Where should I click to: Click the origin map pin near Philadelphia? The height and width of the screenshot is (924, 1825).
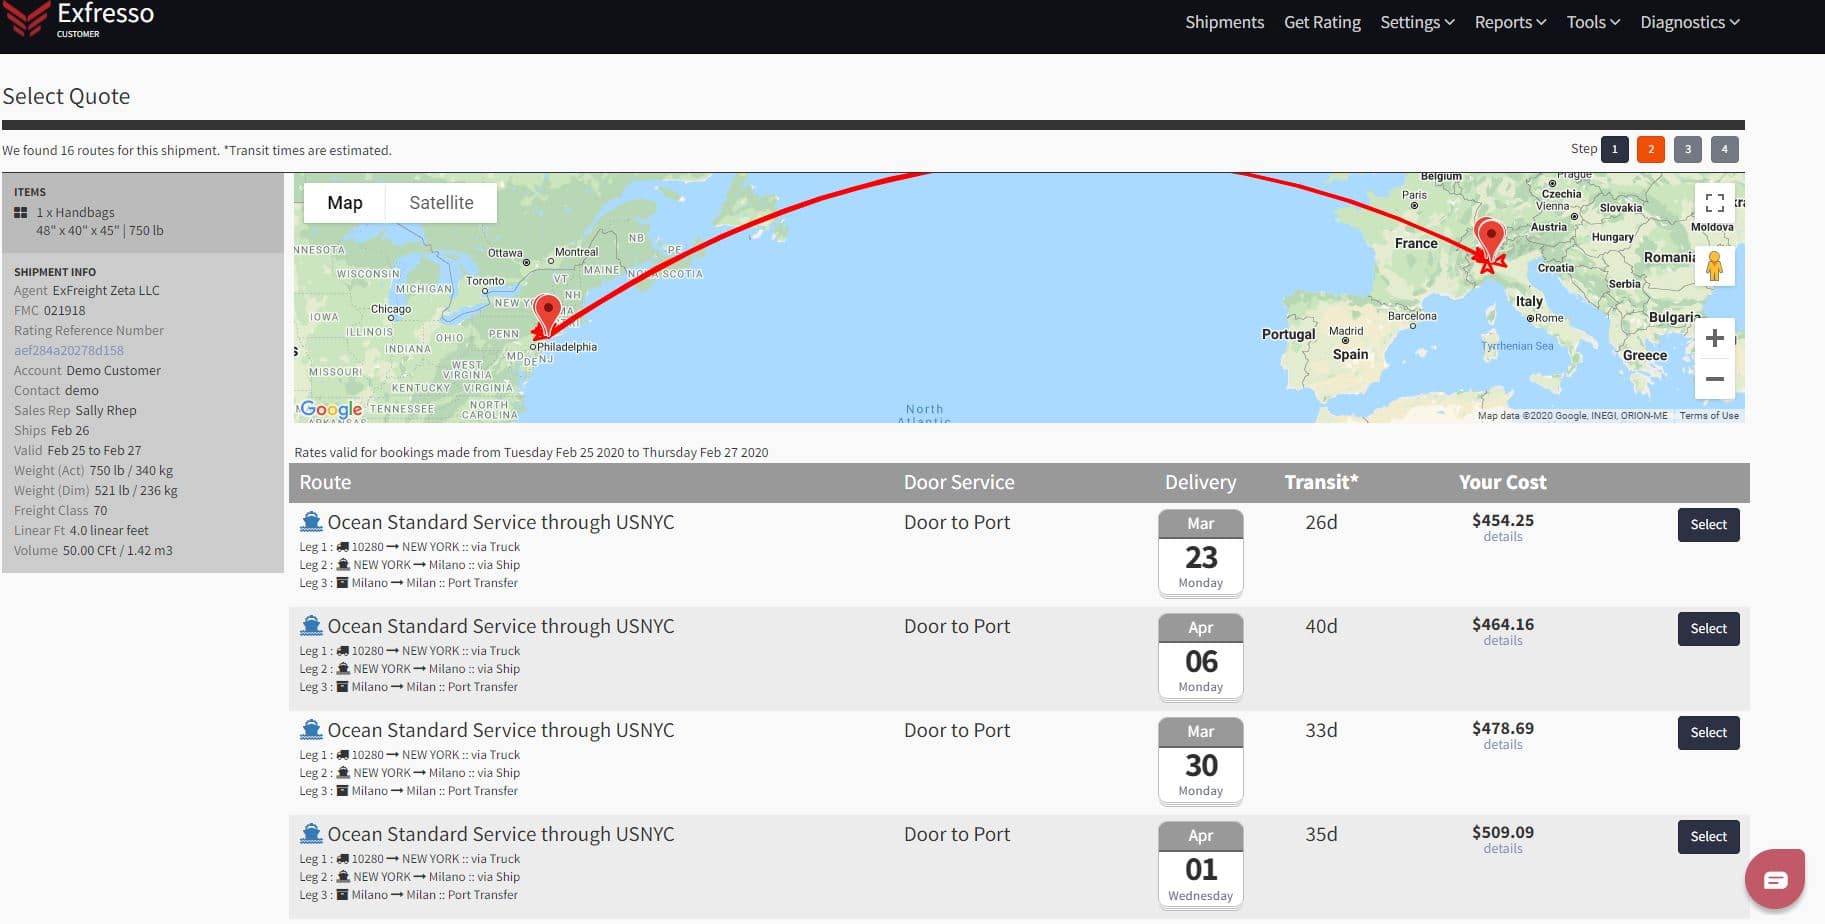click(547, 314)
